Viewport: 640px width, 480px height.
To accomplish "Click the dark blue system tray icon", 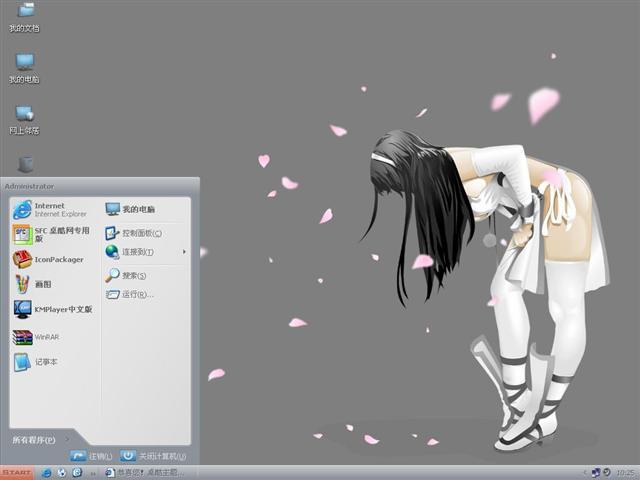I will point(596,473).
